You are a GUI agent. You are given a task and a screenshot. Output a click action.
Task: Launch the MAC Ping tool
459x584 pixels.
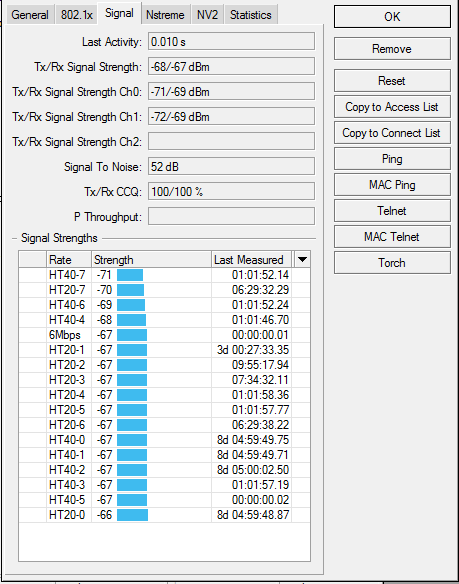click(x=392, y=185)
